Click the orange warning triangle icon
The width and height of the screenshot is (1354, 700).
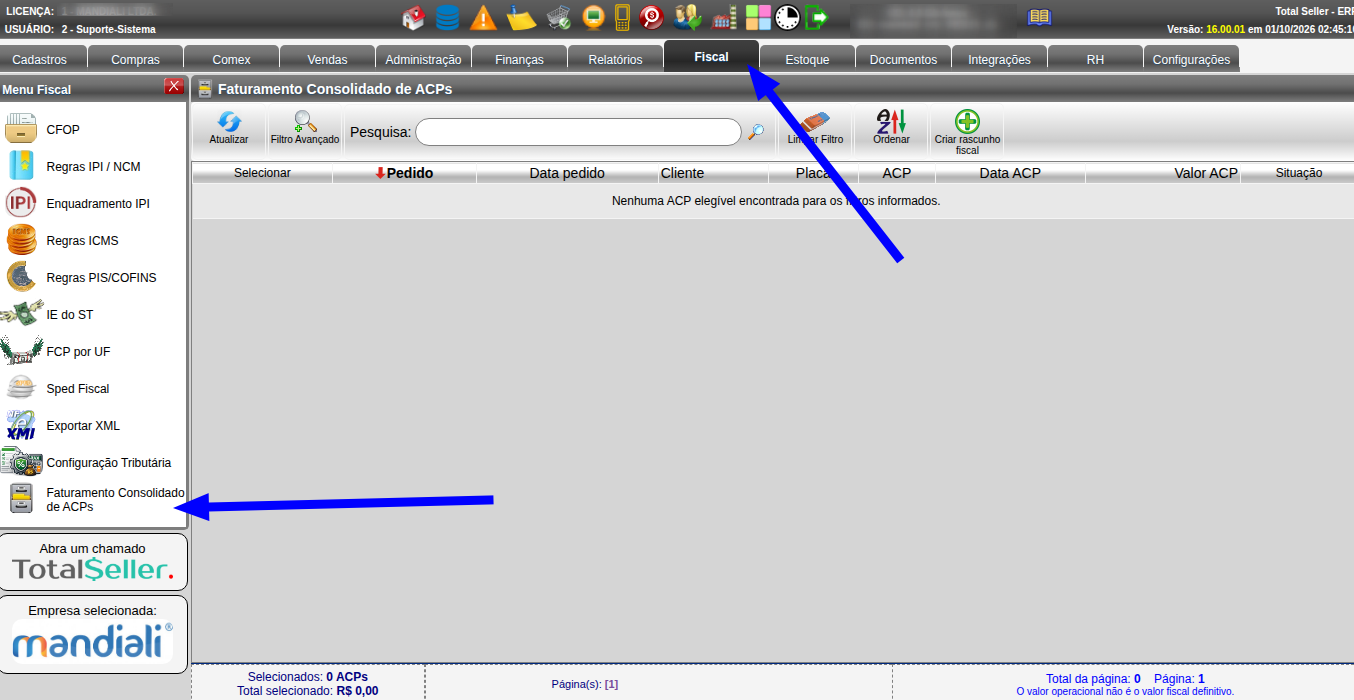coord(483,17)
